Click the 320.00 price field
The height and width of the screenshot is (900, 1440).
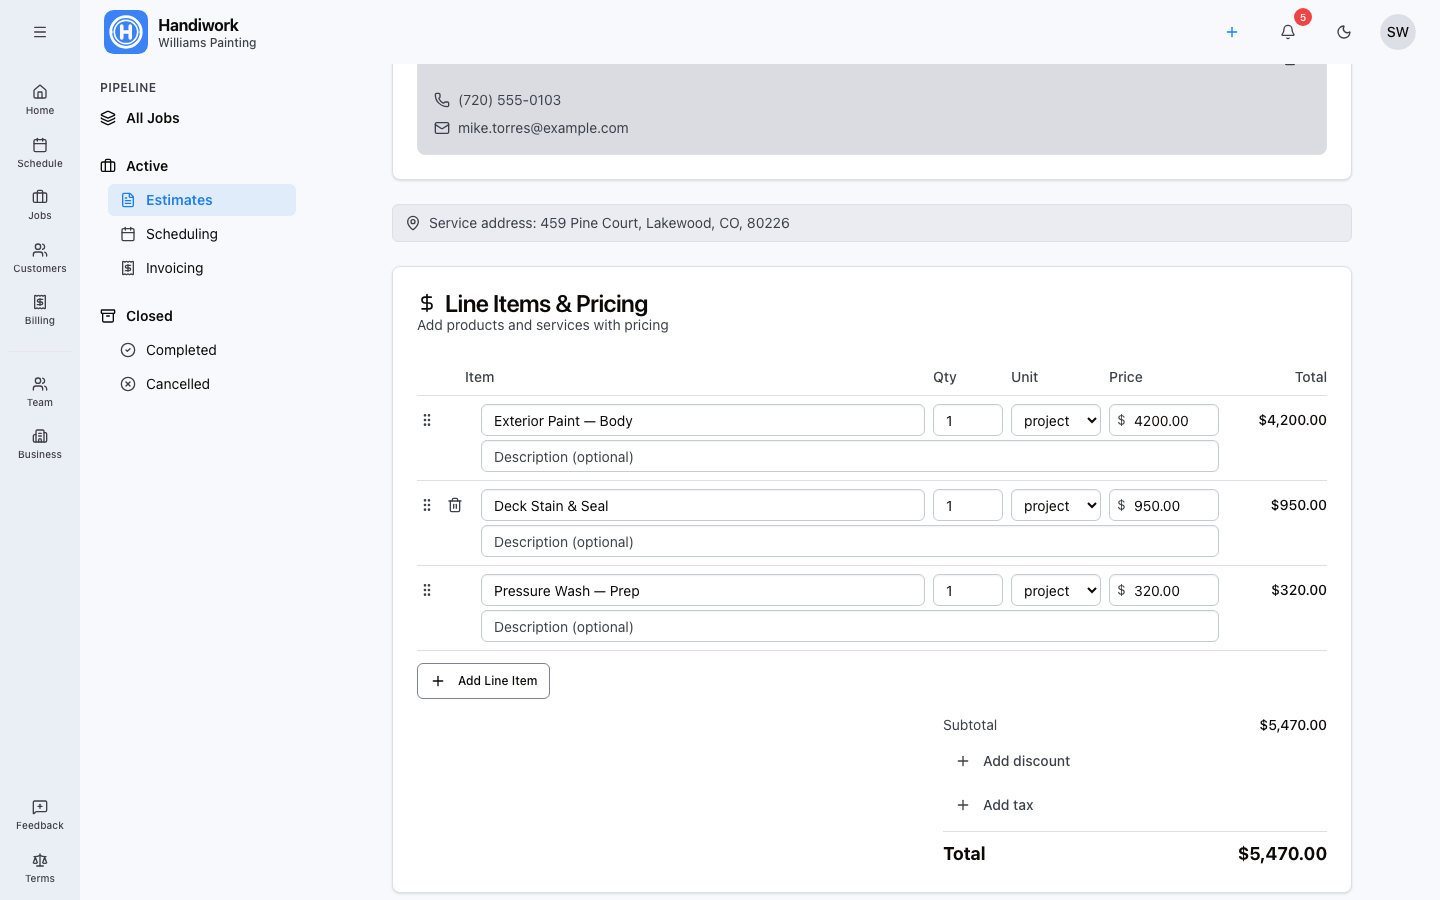(1164, 590)
